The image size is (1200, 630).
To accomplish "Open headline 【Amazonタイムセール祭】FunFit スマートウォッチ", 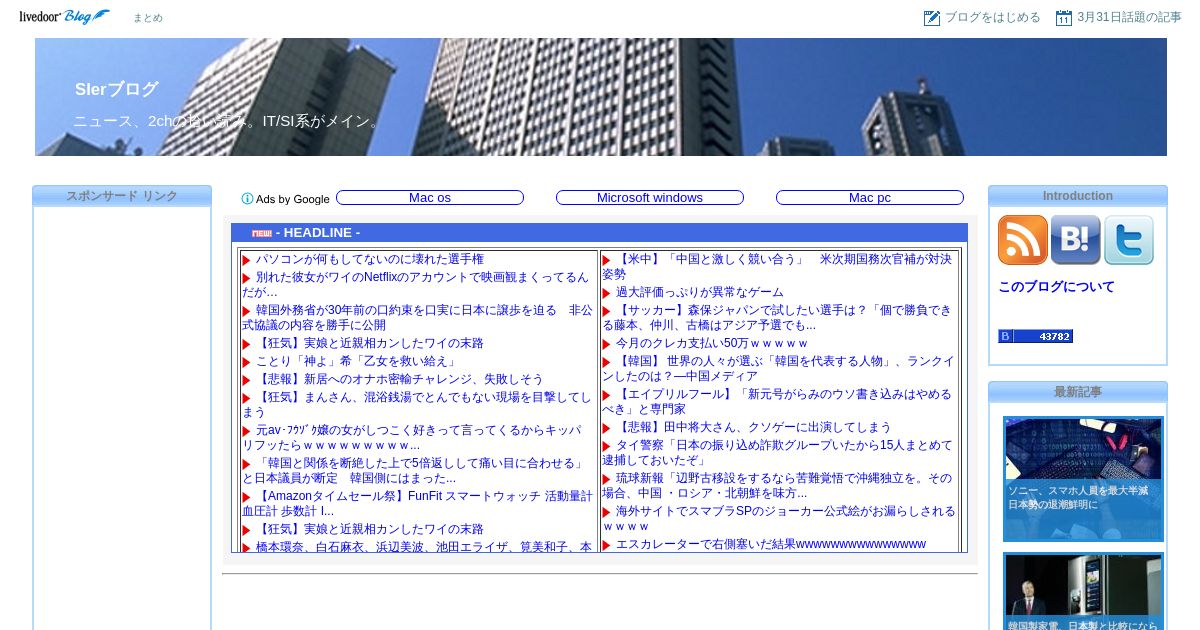I will tap(417, 504).
